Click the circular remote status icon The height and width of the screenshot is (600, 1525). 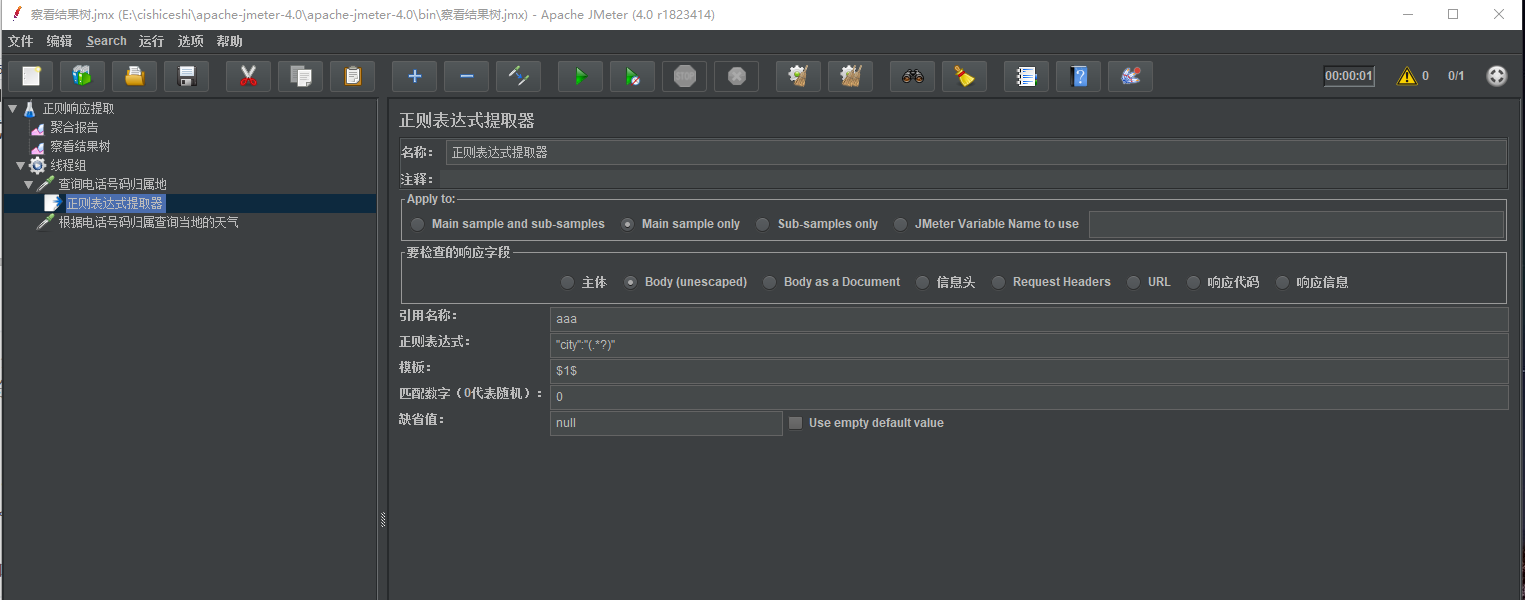tap(1497, 76)
